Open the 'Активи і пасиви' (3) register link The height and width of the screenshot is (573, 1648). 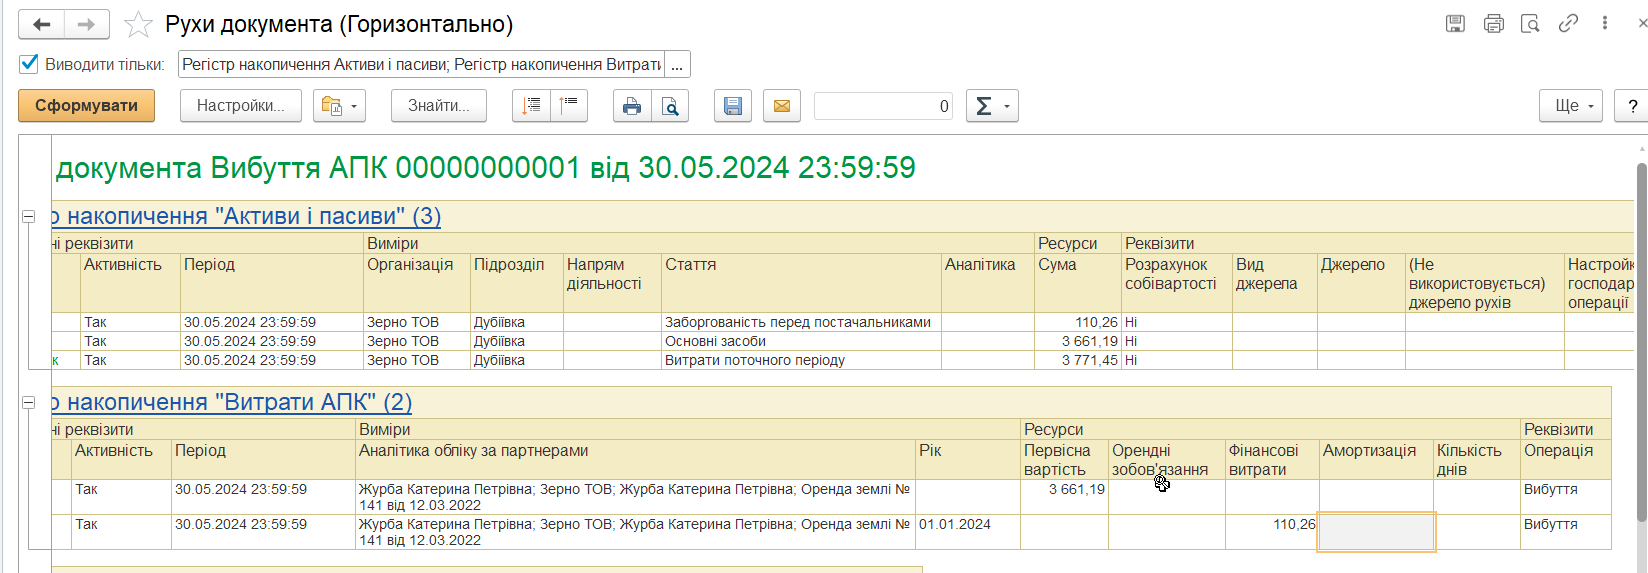[247, 216]
